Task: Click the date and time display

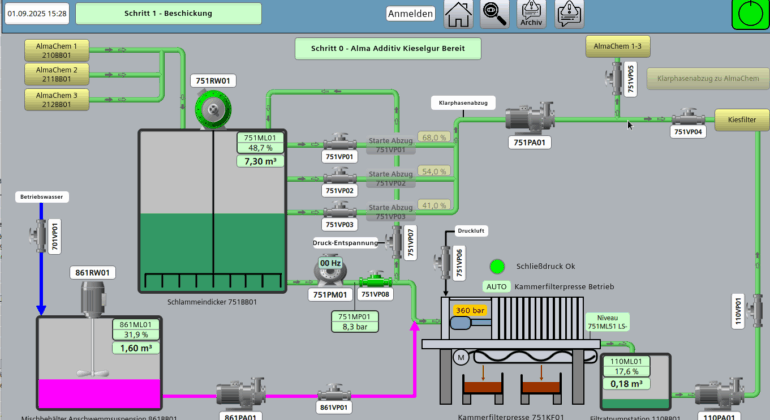Action: pos(37,13)
